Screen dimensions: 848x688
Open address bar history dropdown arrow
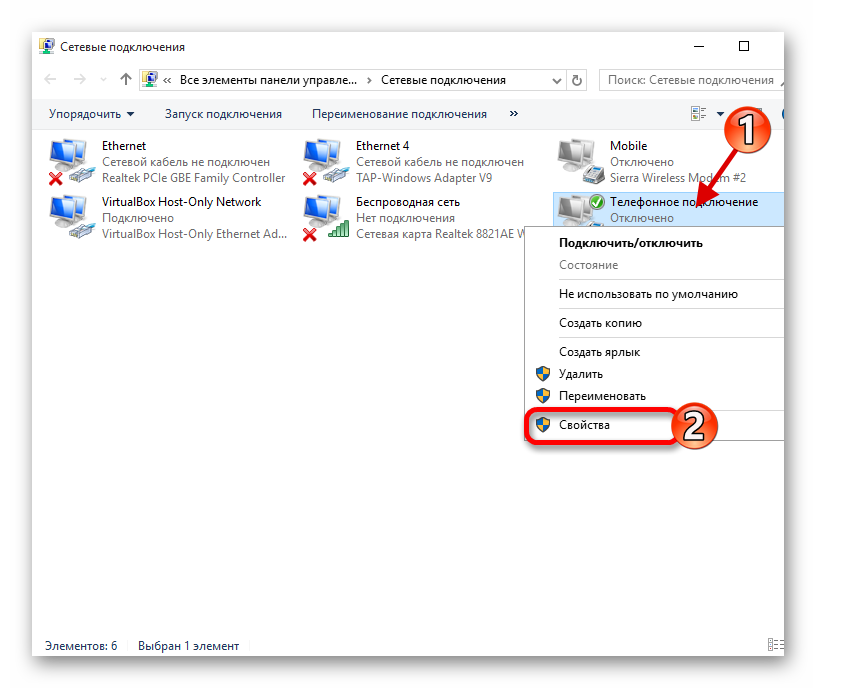point(554,80)
